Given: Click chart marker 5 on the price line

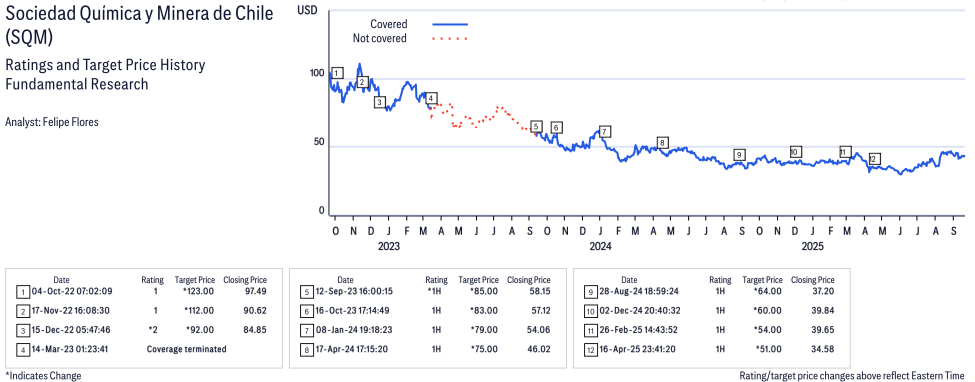Looking at the screenshot, I should pos(537,126).
